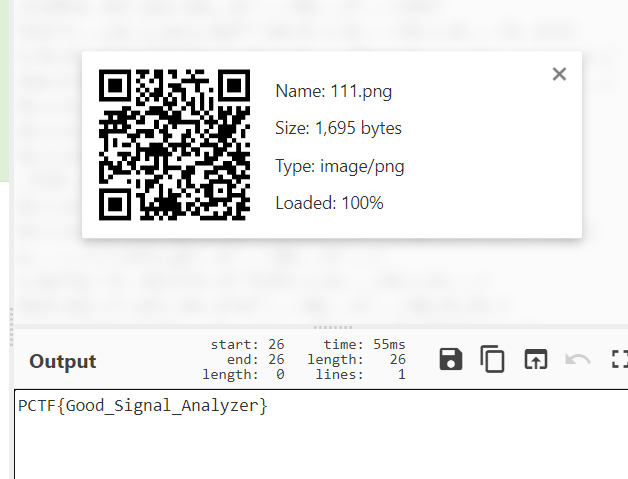628x479 pixels.
Task: Save output to file icon
Action: pos(451,359)
